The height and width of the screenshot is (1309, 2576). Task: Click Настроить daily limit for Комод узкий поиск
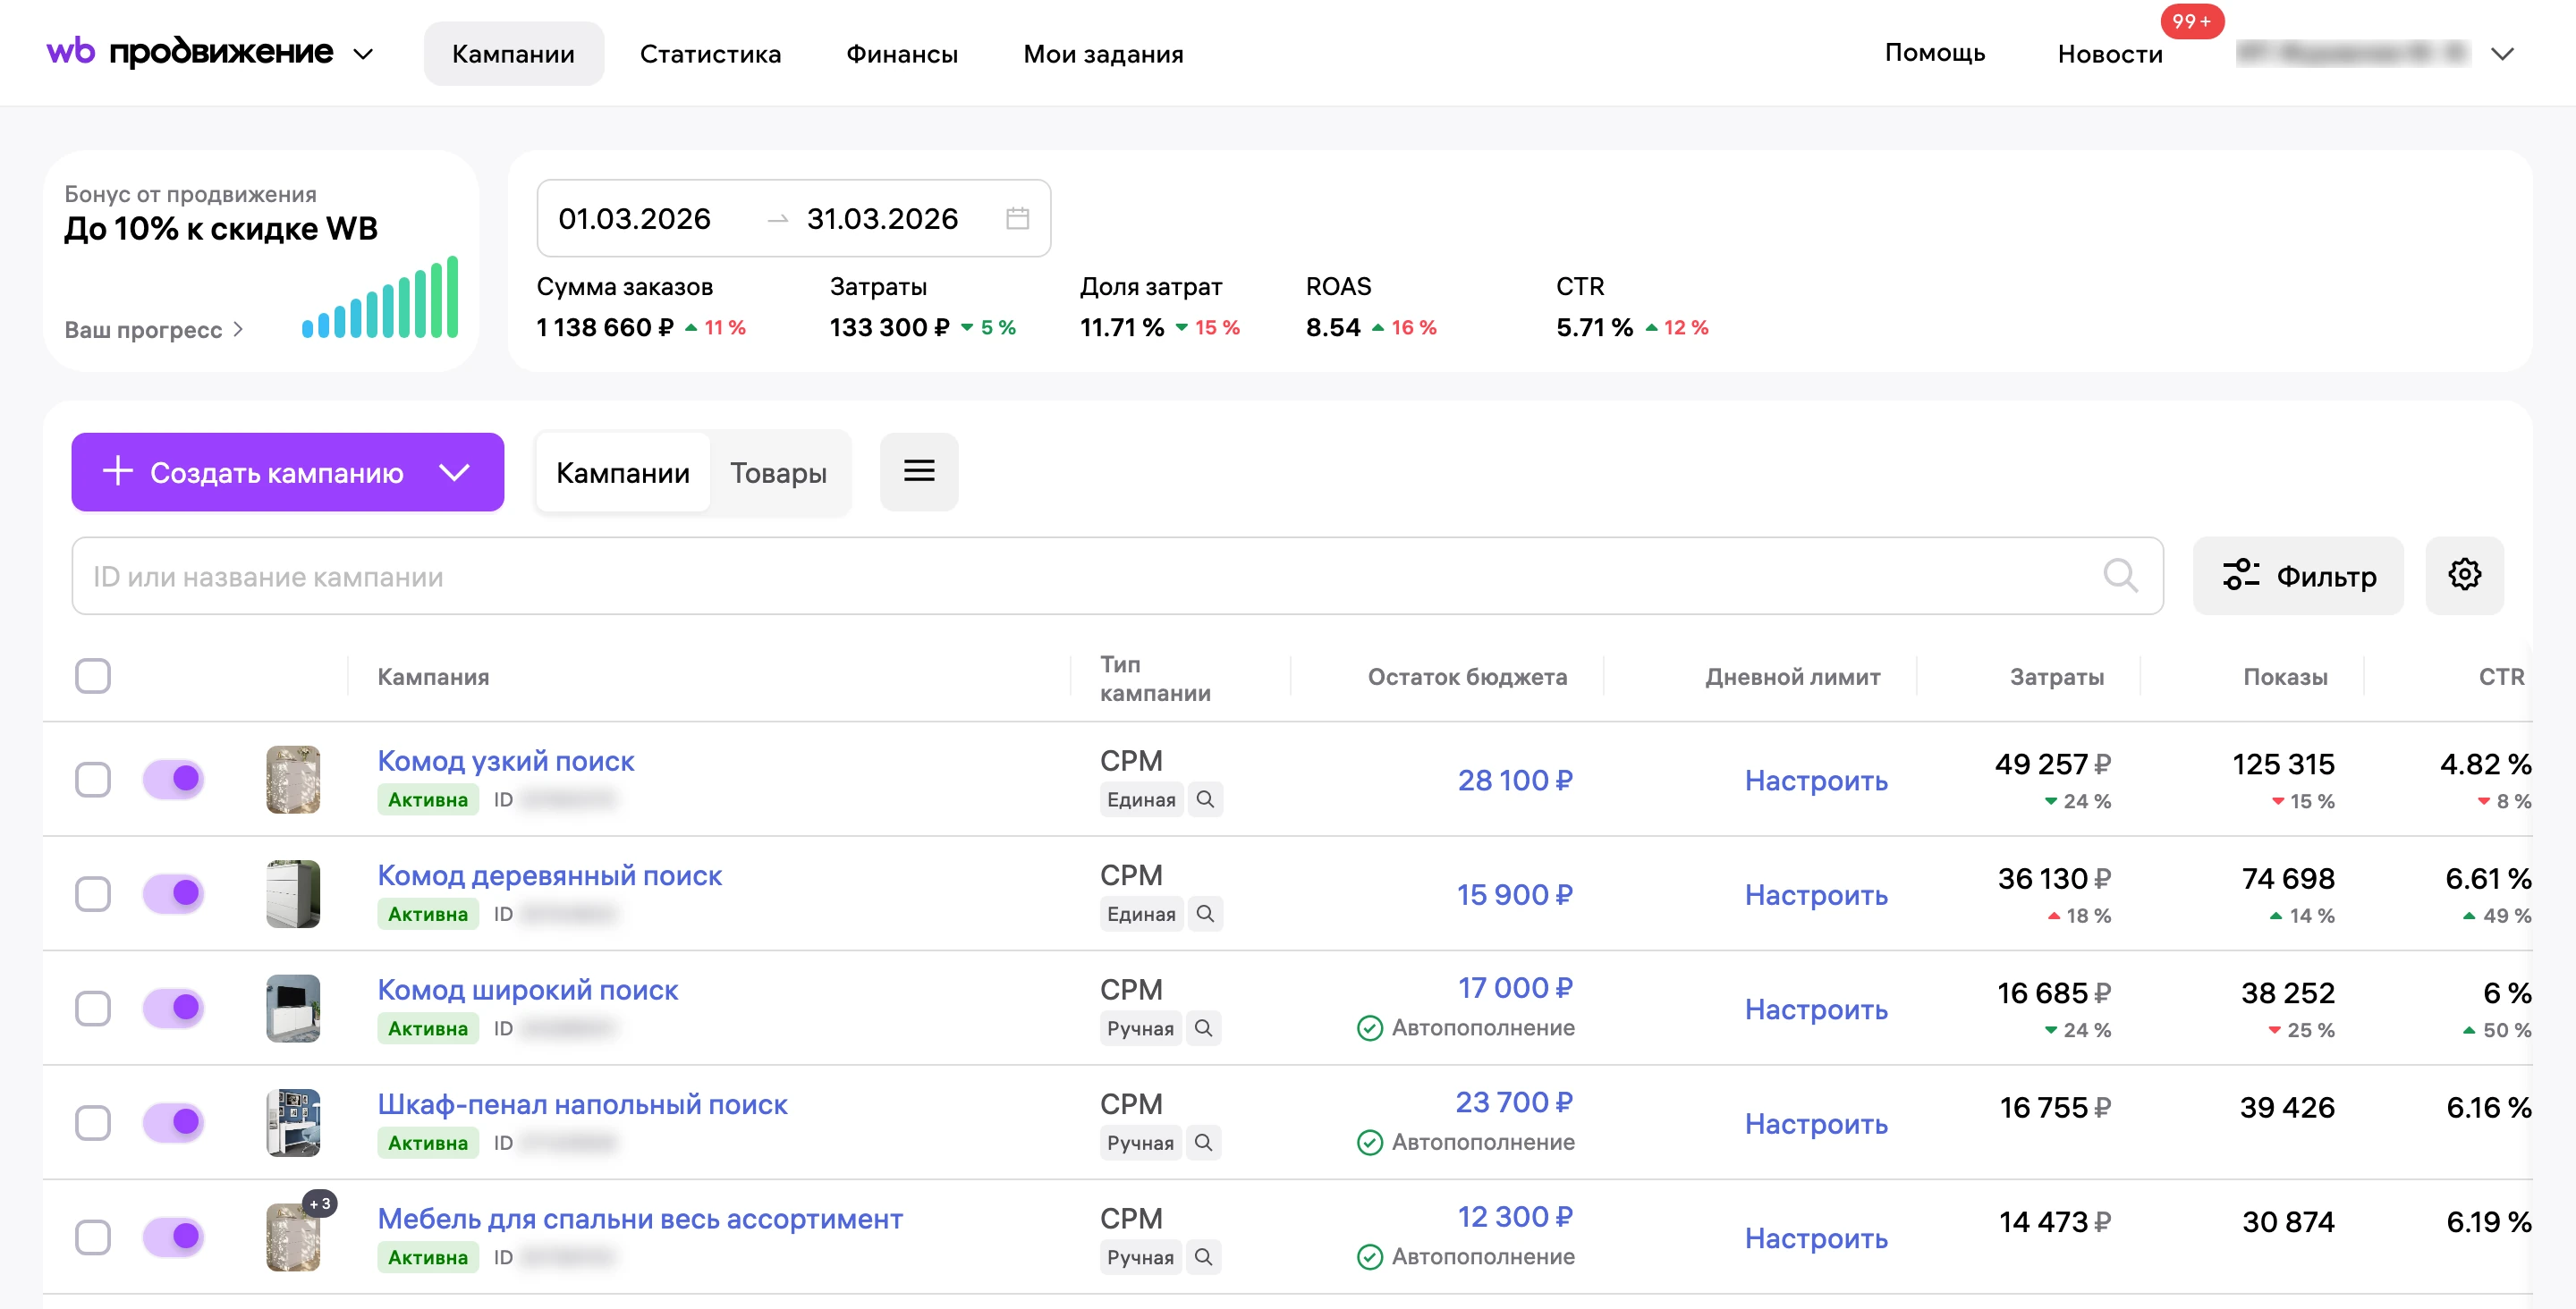coord(1816,780)
